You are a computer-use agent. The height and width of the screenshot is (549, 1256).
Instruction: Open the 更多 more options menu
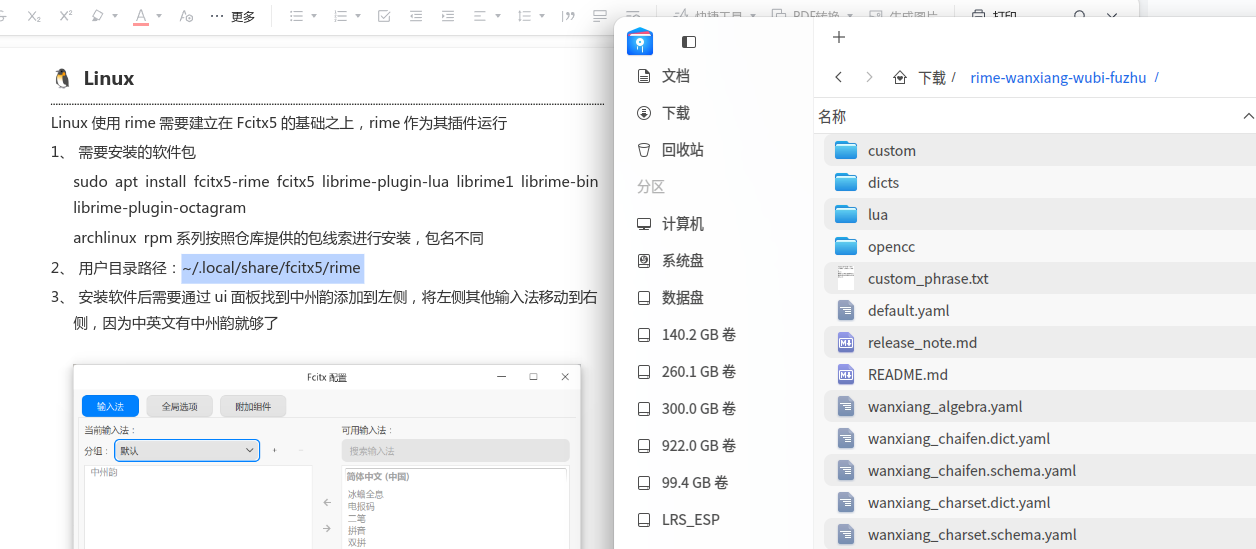(x=233, y=16)
